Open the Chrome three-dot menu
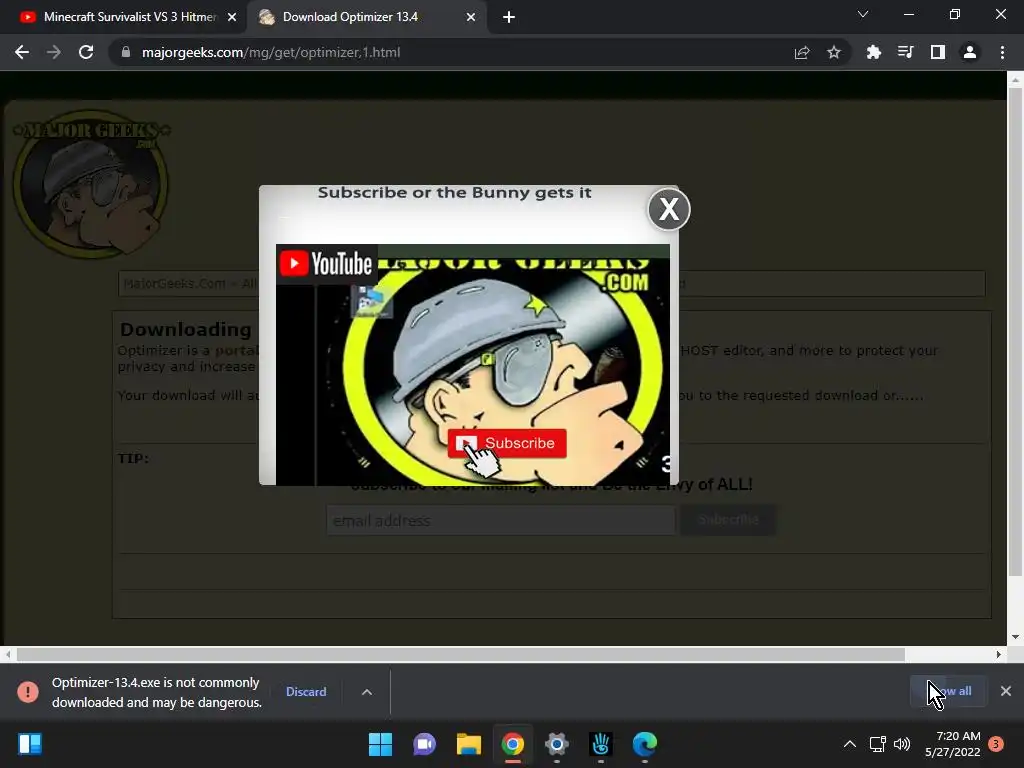 pyautogui.click(x=1002, y=52)
